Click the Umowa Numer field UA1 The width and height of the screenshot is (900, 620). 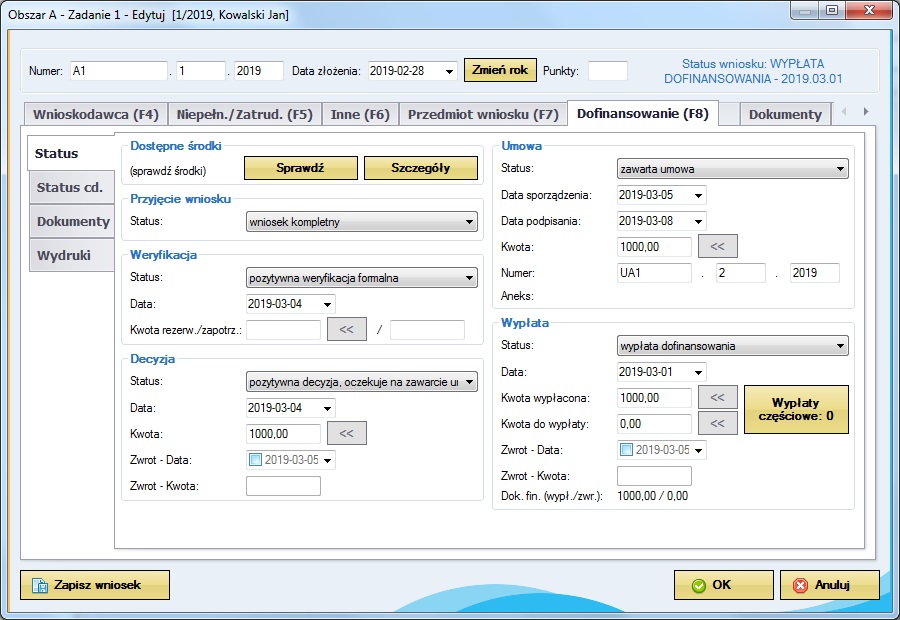[x=654, y=273]
